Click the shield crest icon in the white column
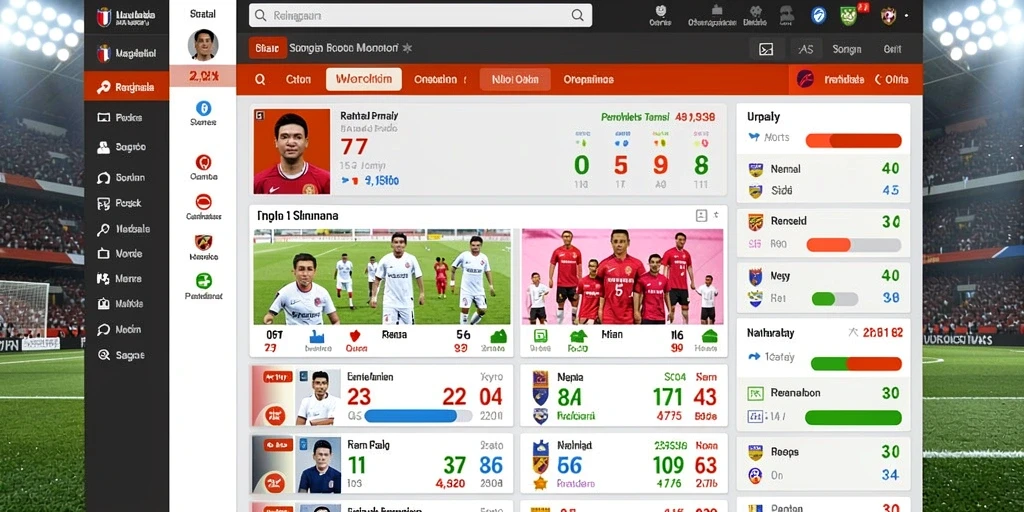This screenshot has width=1024, height=512. (x=203, y=242)
